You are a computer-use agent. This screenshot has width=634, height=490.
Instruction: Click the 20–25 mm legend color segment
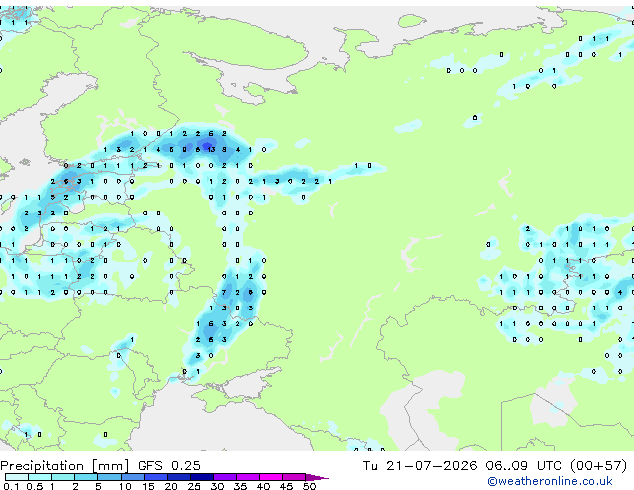[x=178, y=477]
